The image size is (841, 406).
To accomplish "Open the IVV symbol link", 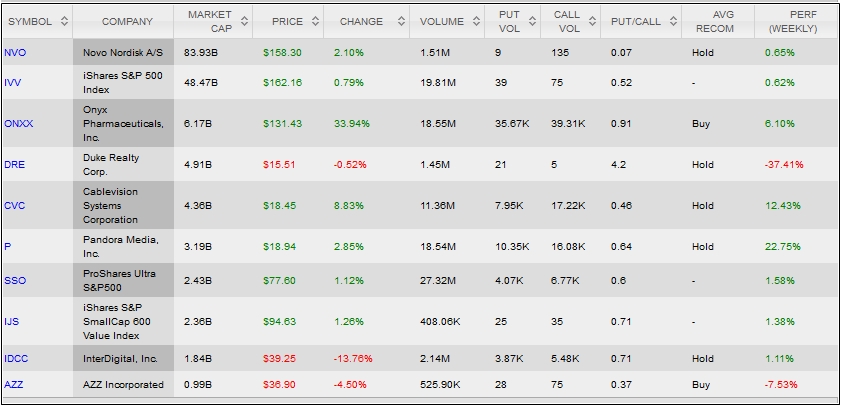I will point(12,83).
